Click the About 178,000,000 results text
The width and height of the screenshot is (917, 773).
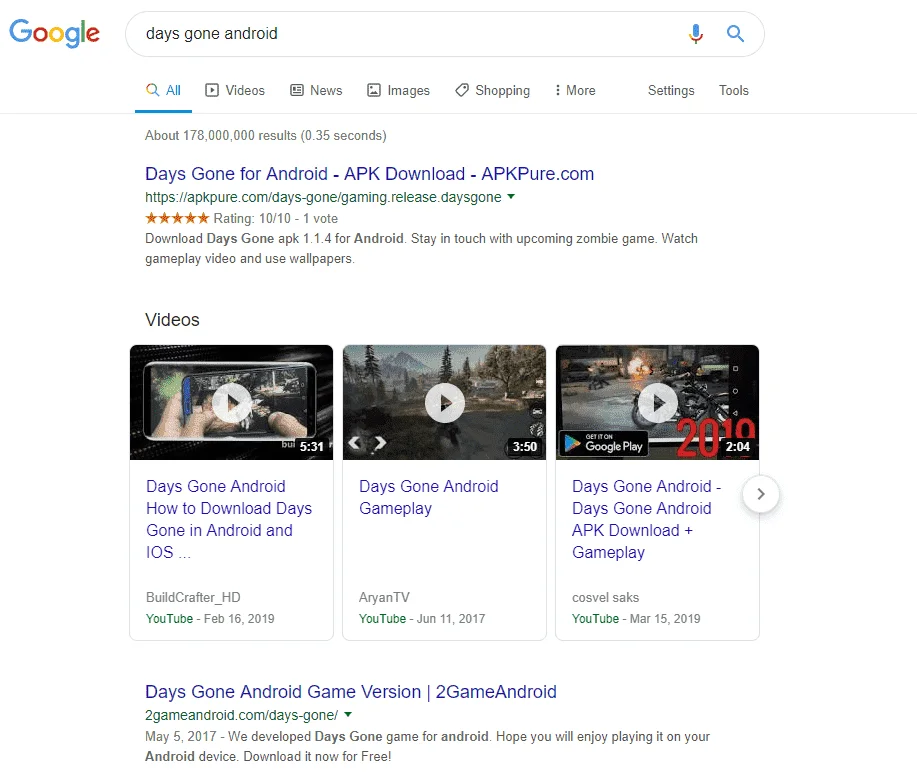pos(266,136)
